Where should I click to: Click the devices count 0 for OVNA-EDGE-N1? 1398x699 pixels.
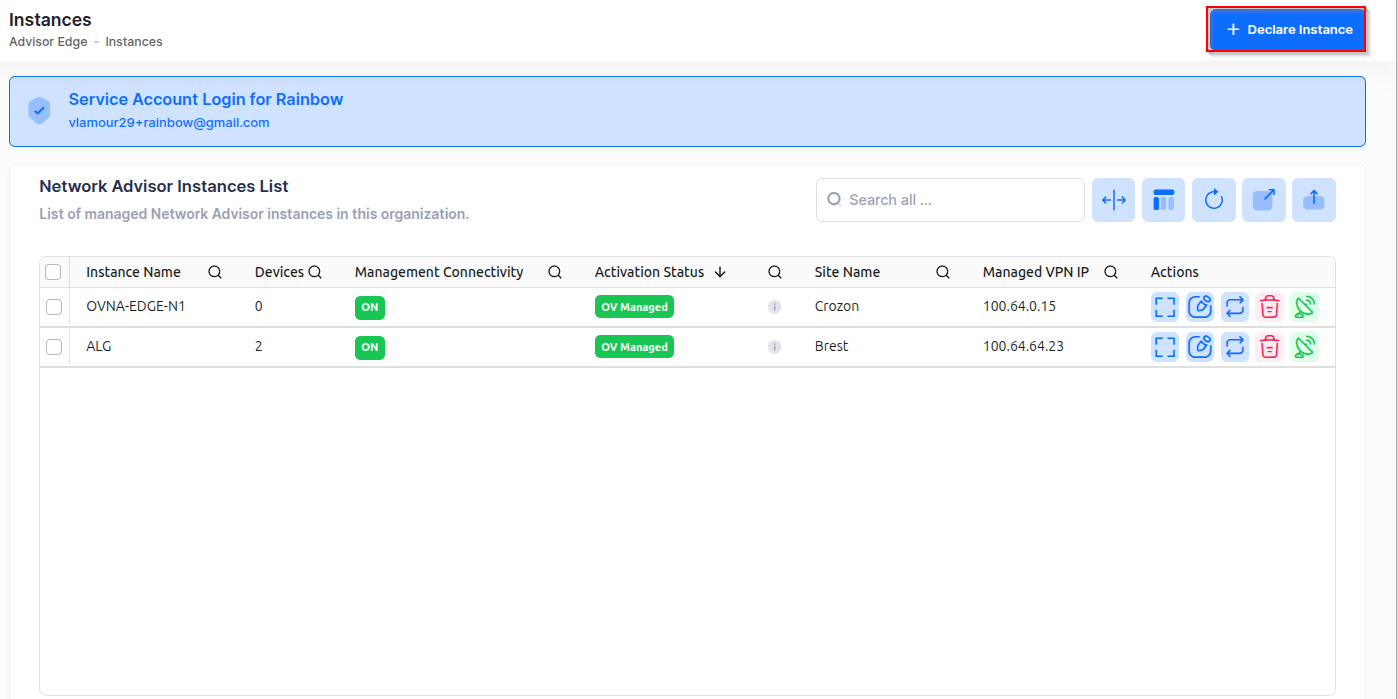[259, 306]
